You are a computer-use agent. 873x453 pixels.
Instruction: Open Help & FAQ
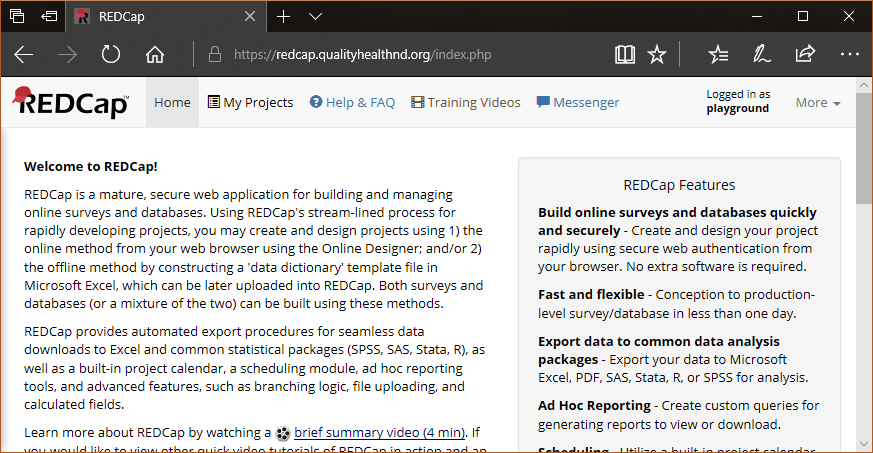click(352, 102)
